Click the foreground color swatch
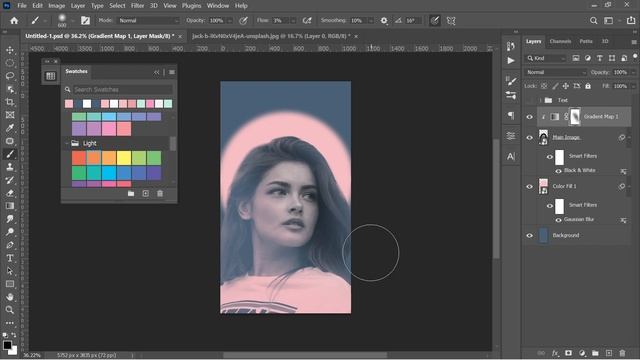This screenshot has width=640, height=360. coord(7,345)
